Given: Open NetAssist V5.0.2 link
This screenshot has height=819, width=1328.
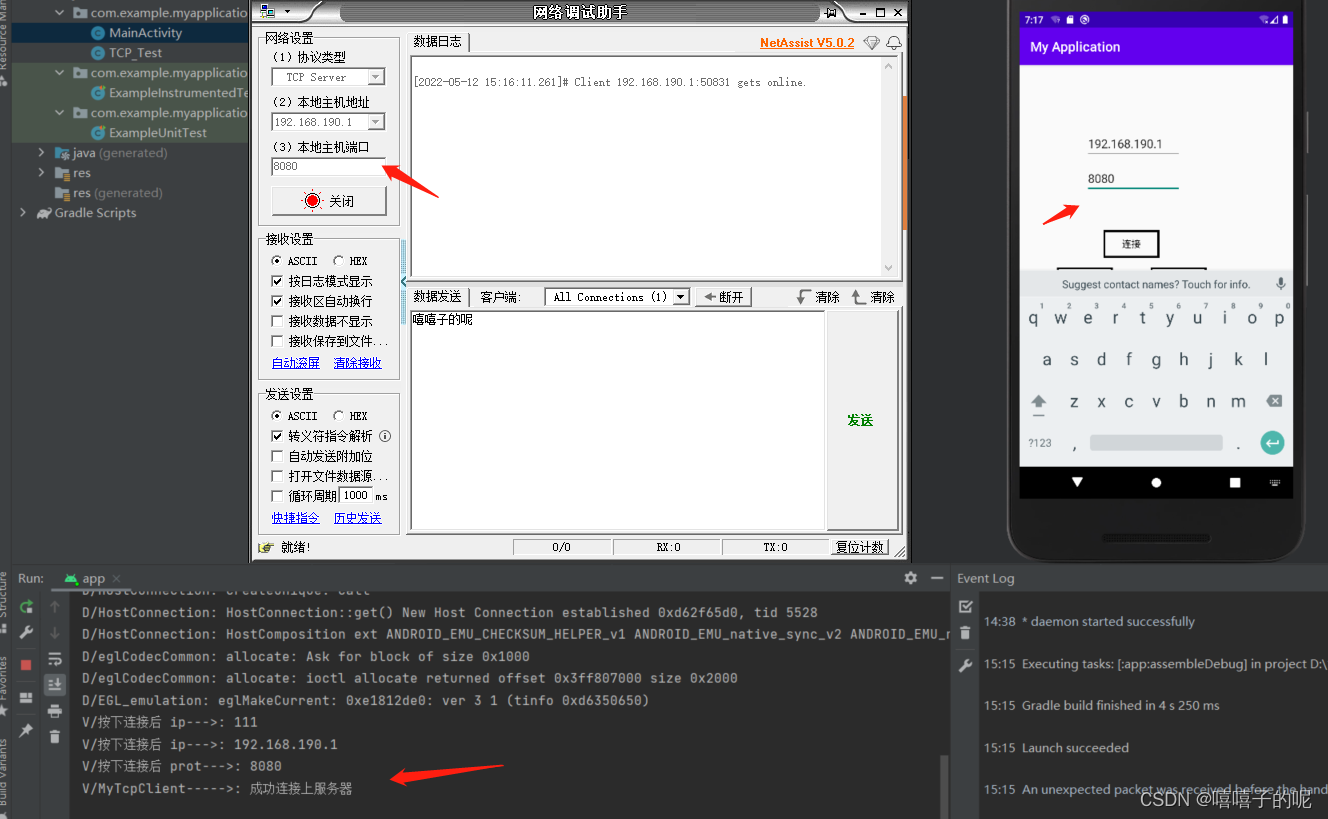Looking at the screenshot, I should pos(807,43).
